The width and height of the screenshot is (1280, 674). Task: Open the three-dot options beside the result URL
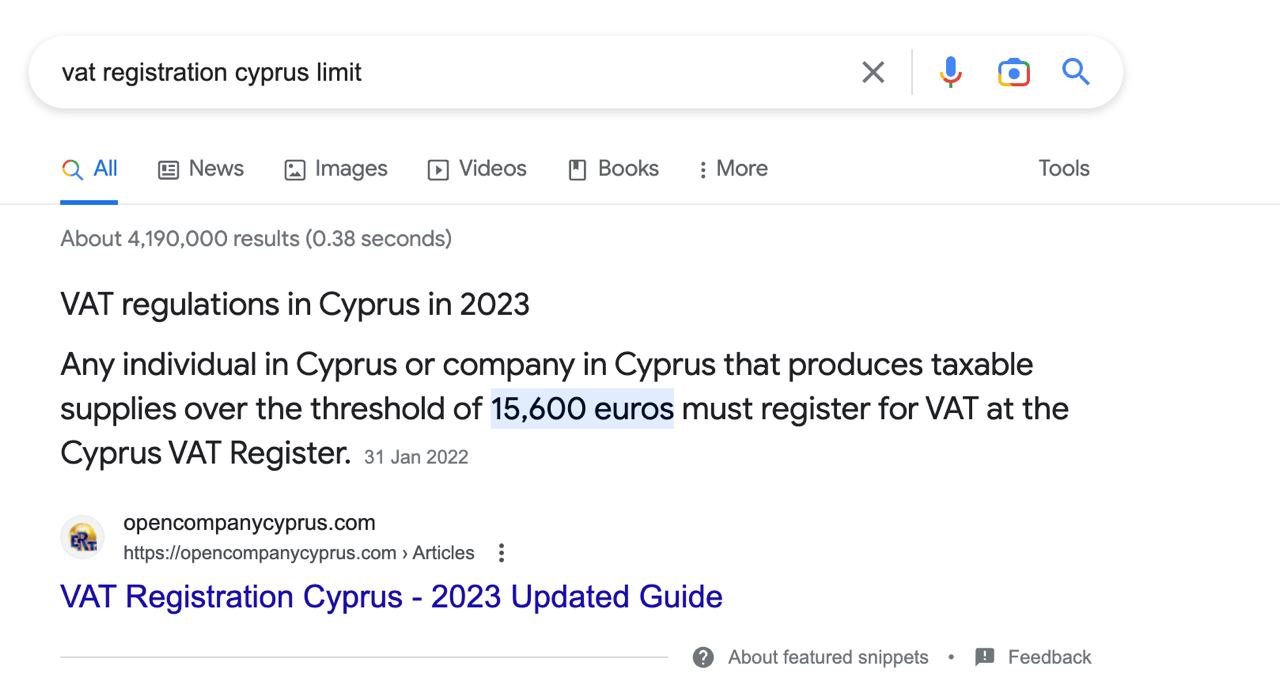point(501,553)
